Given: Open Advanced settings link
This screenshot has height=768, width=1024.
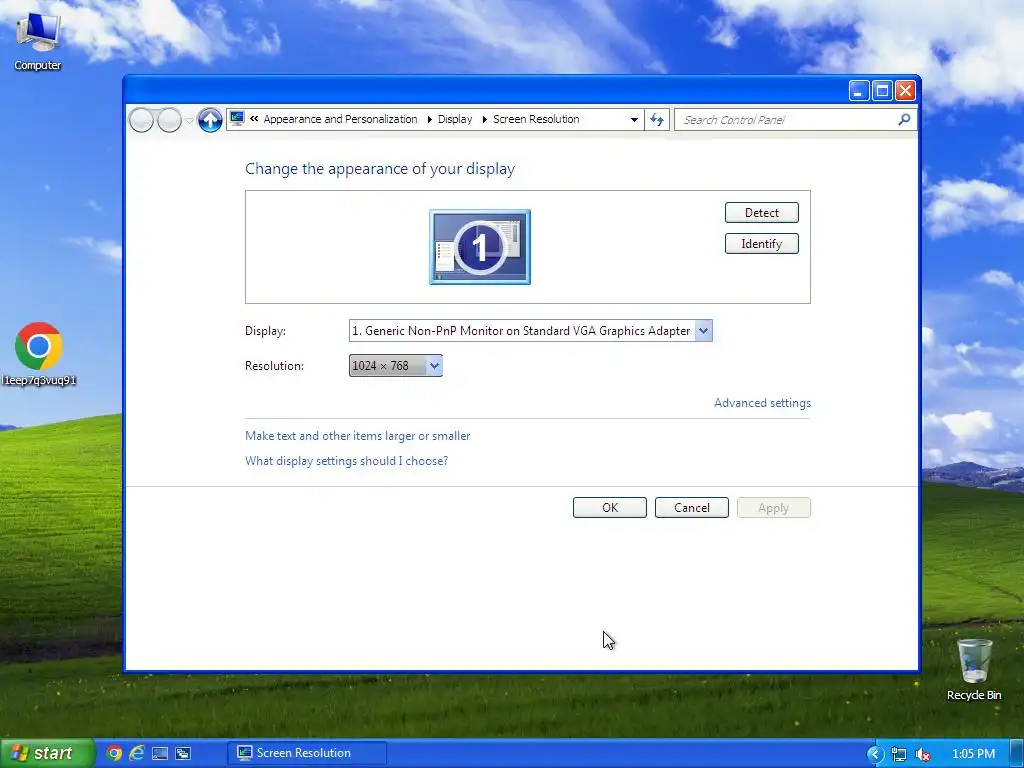Looking at the screenshot, I should 762,403.
